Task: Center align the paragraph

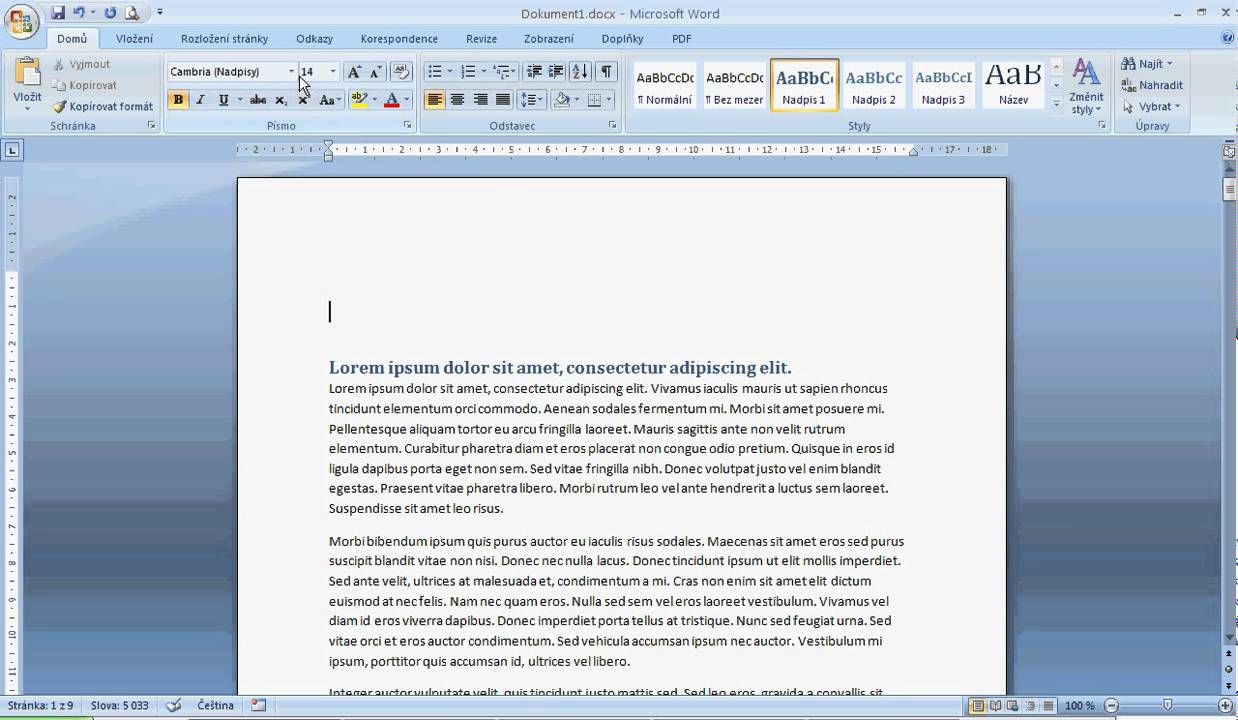Action: (x=457, y=100)
